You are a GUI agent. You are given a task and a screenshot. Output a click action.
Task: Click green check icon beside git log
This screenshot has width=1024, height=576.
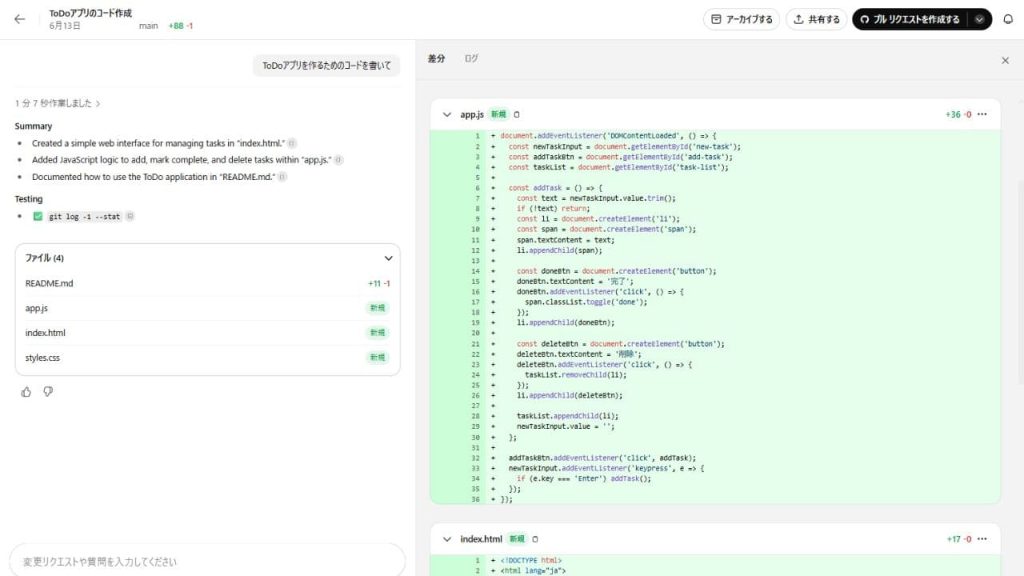[x=38, y=216]
